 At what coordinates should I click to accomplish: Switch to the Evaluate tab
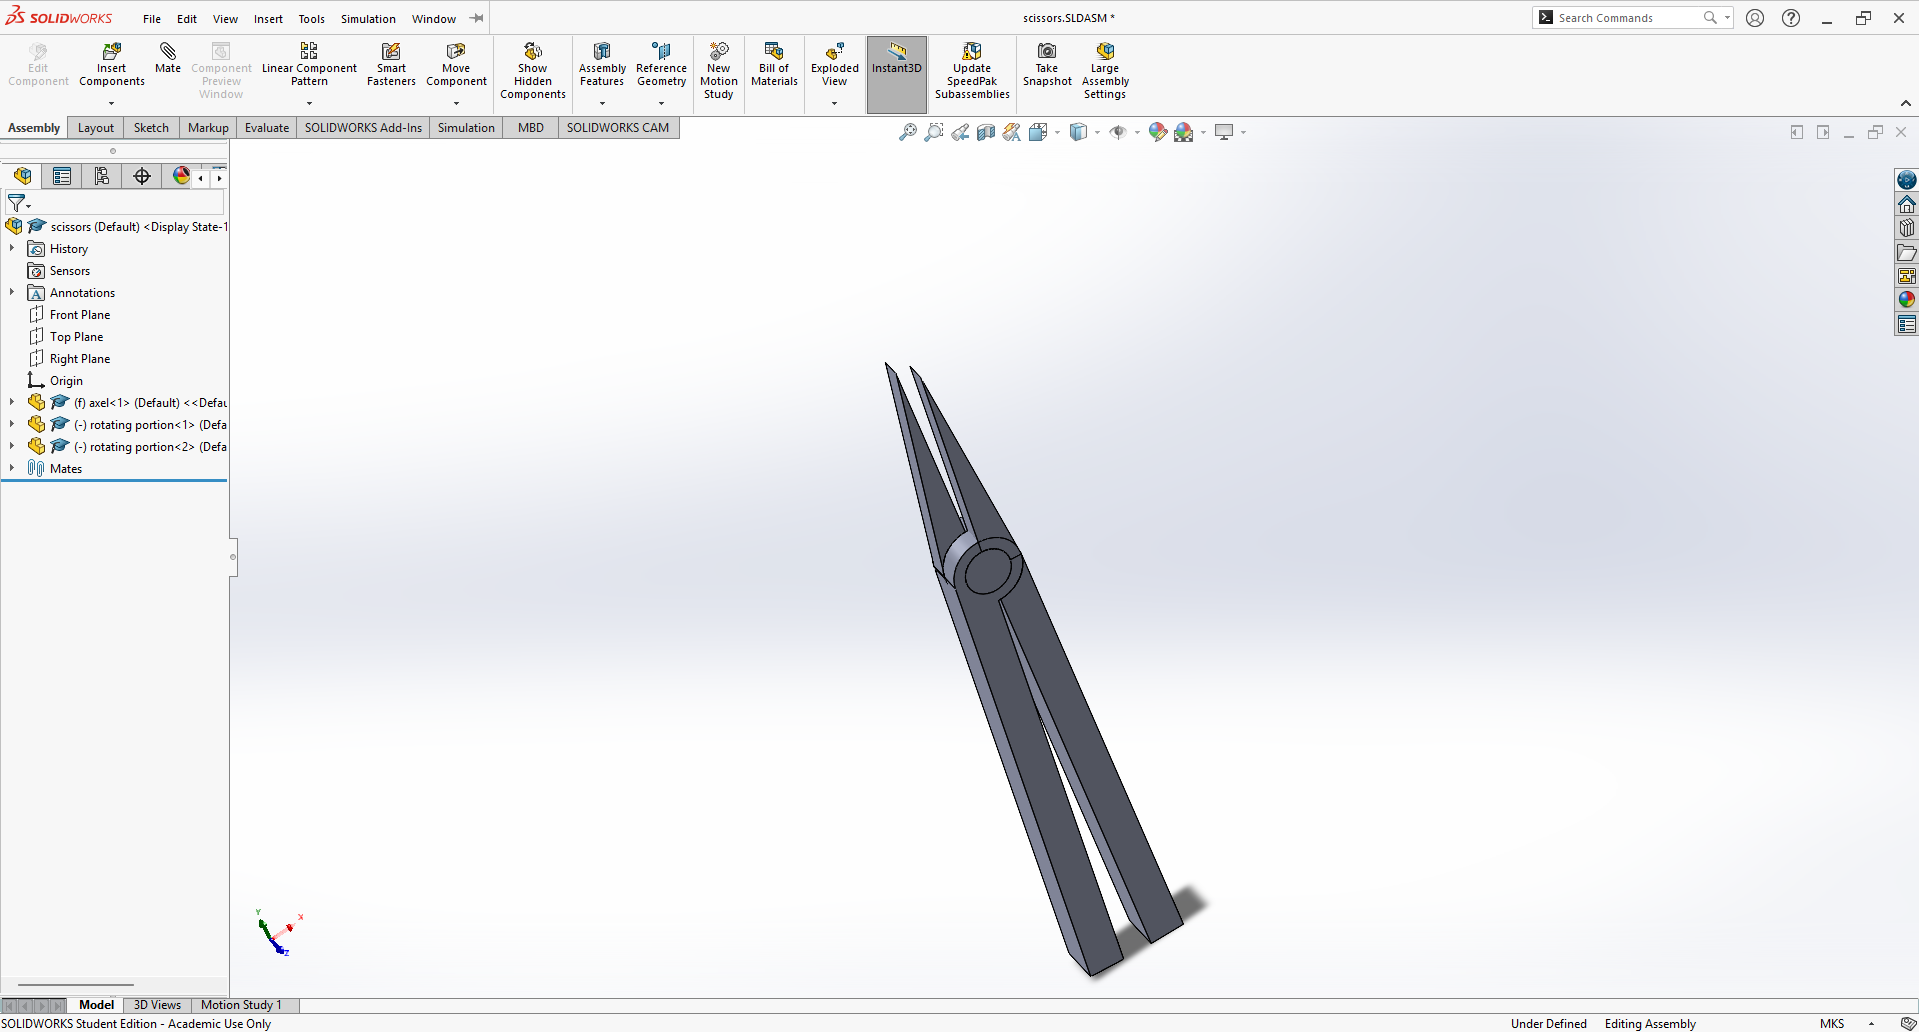click(x=267, y=128)
